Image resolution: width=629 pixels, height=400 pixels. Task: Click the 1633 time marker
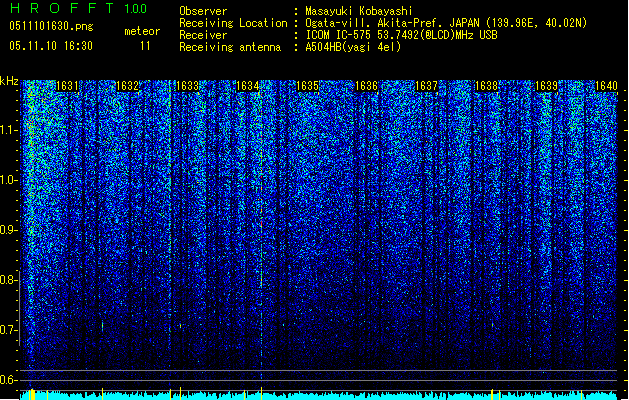[187, 86]
